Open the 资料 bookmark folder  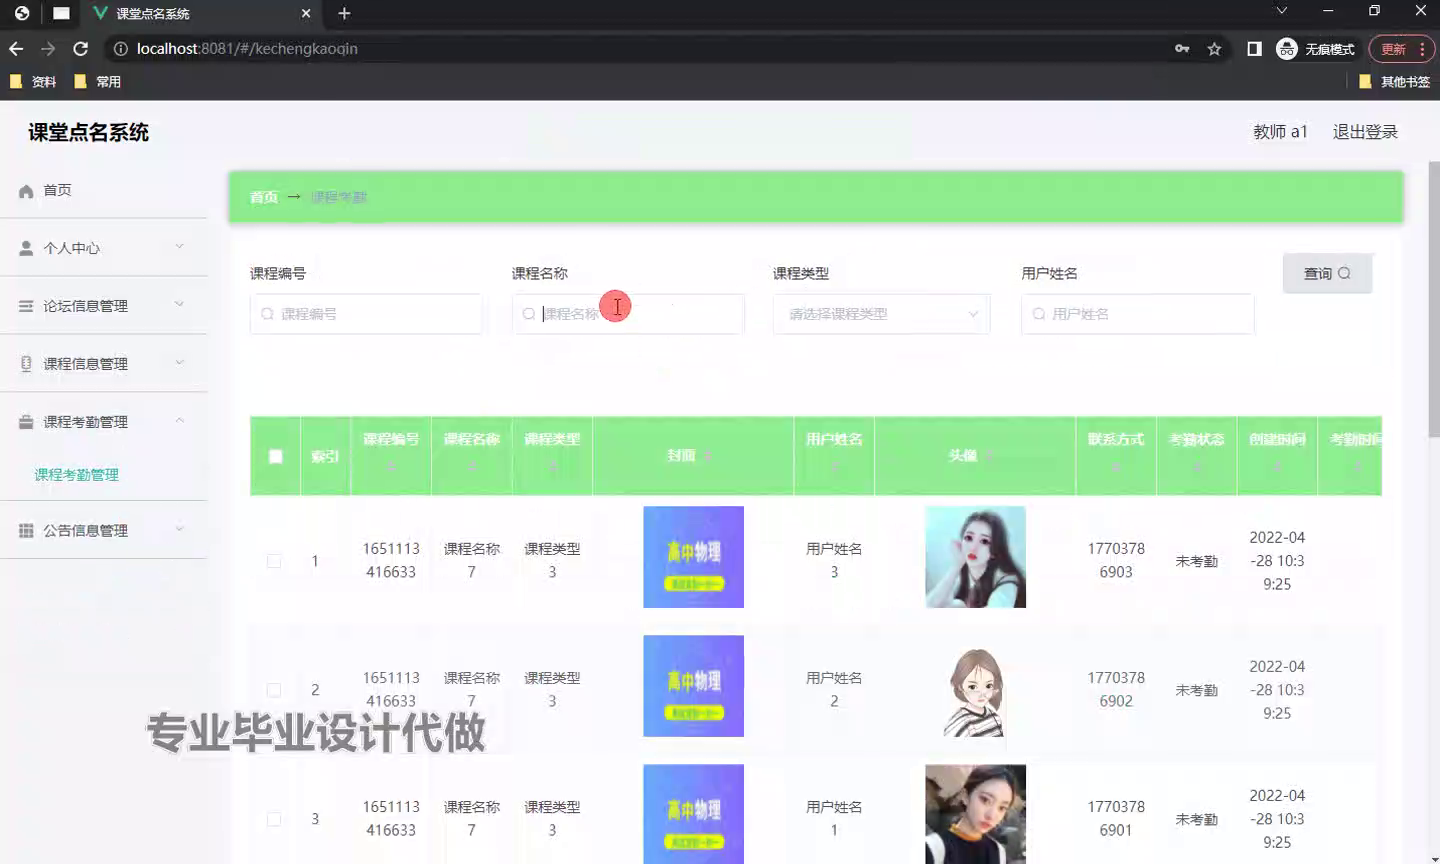click(x=33, y=81)
